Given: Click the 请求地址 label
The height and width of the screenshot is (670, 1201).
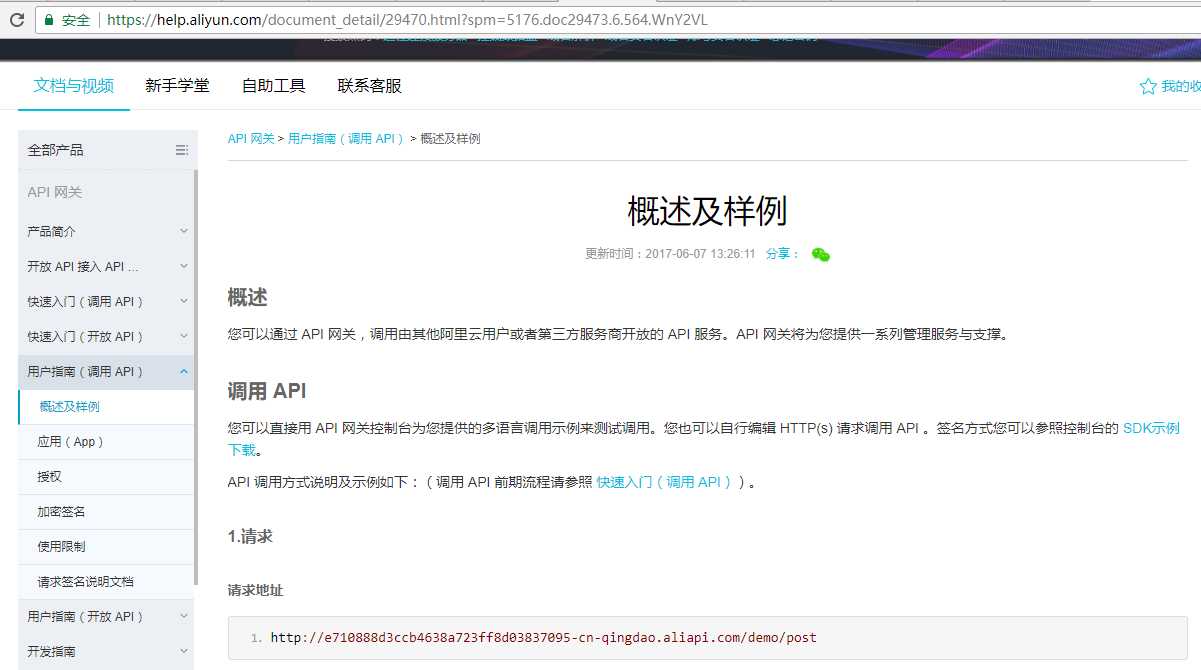Looking at the screenshot, I should tap(255, 590).
